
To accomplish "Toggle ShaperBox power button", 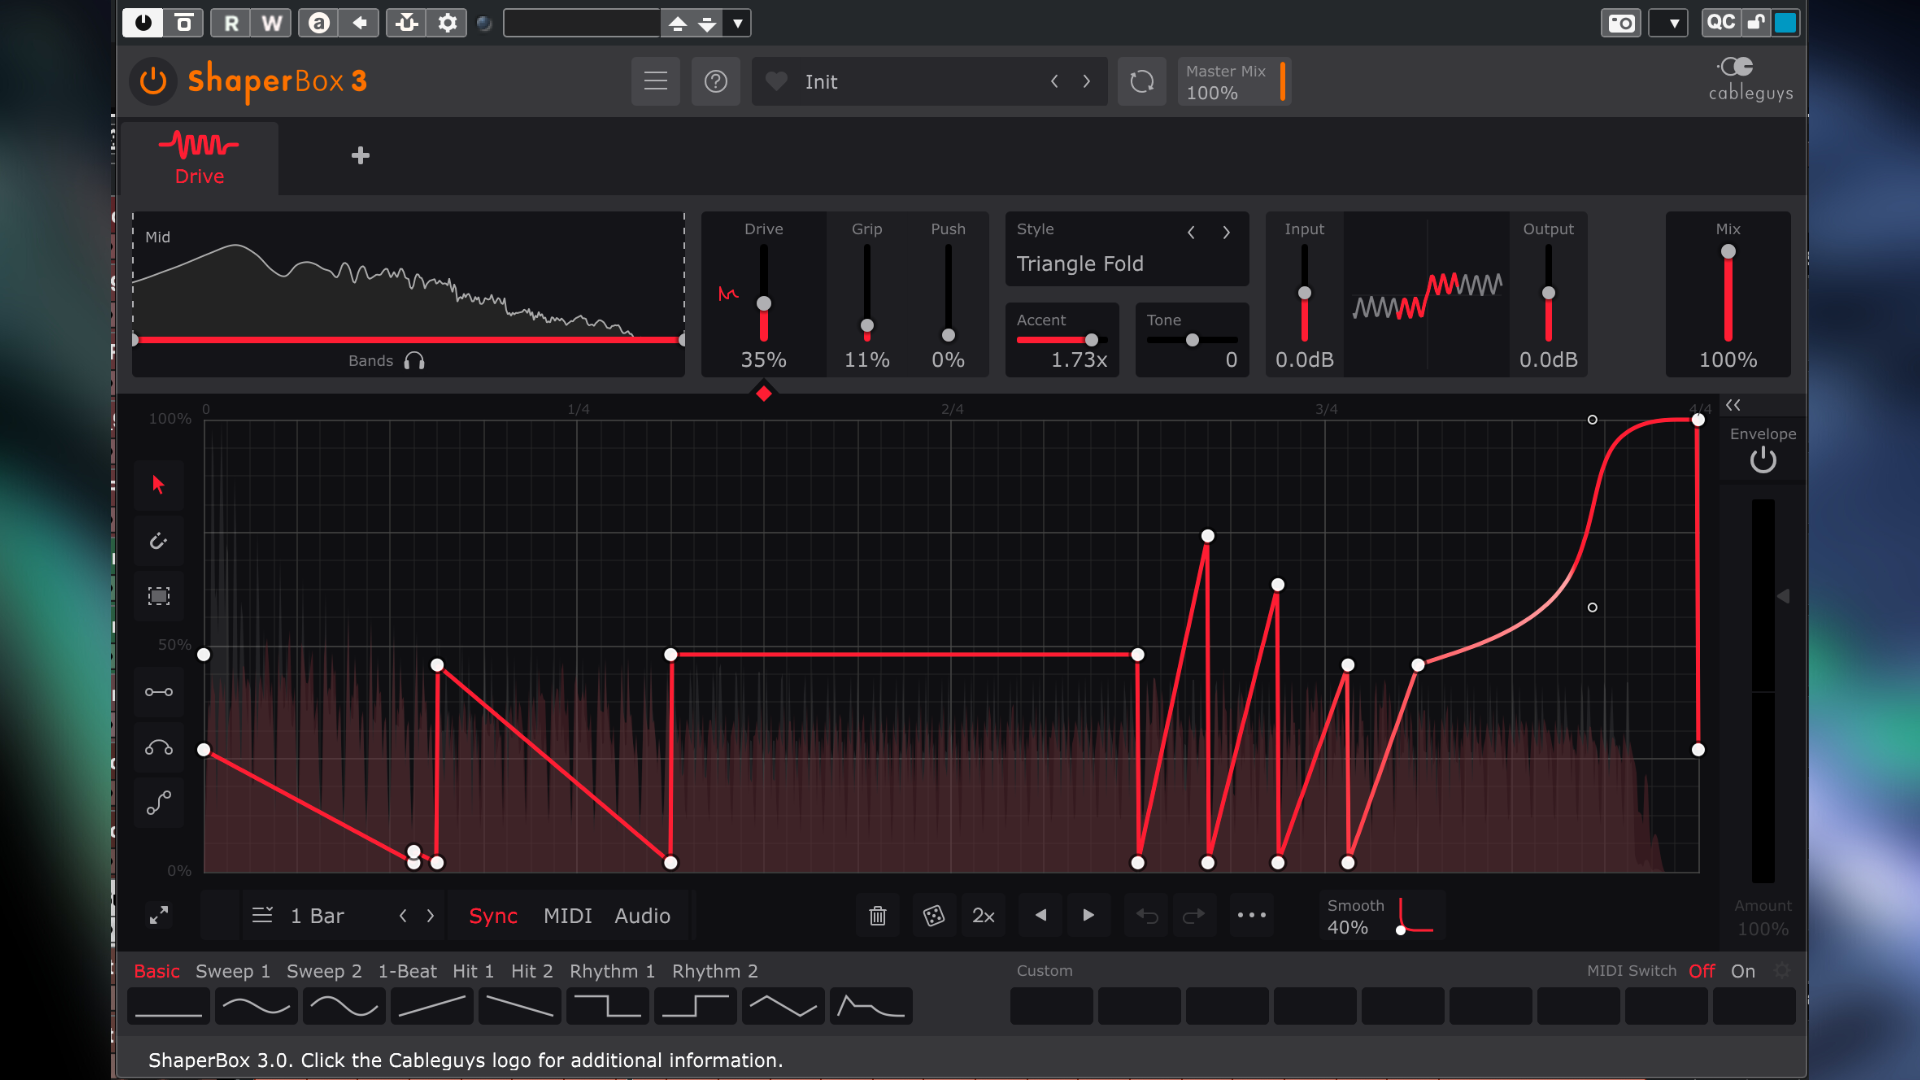I will (153, 81).
